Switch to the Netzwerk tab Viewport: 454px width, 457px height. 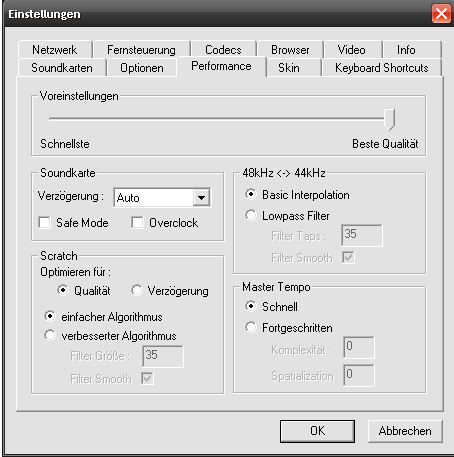[55, 50]
